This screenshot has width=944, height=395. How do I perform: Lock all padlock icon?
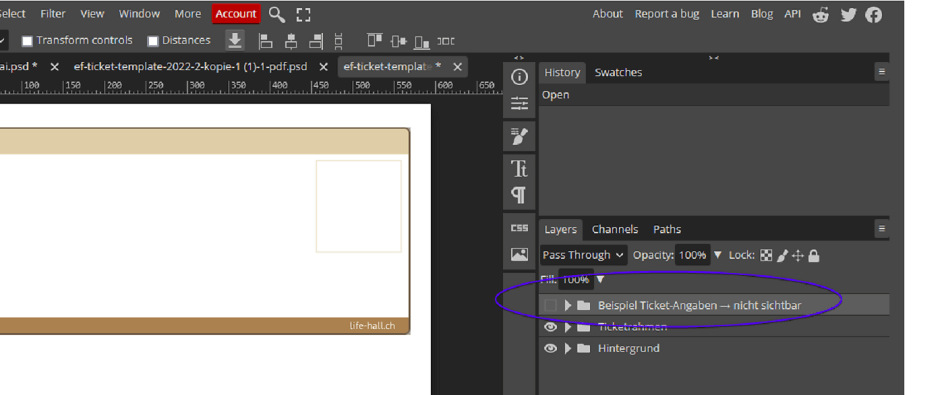(x=813, y=255)
